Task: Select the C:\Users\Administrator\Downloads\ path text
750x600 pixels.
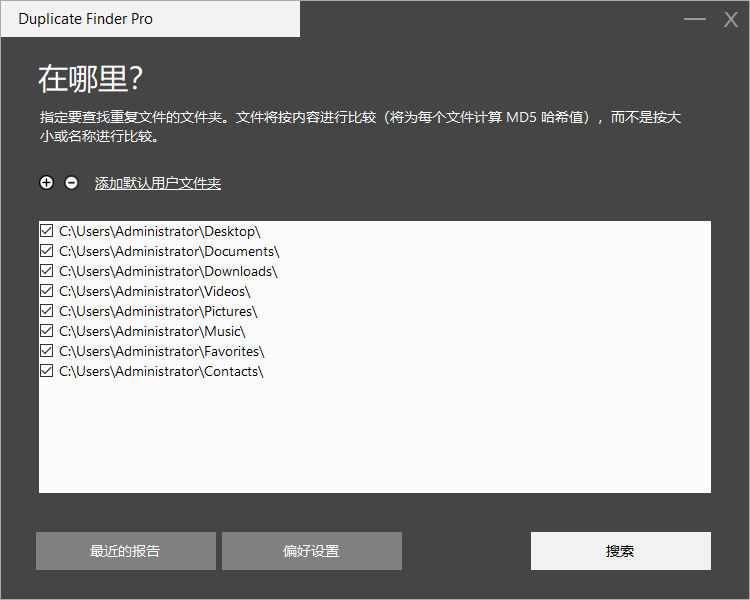Action: coord(168,272)
